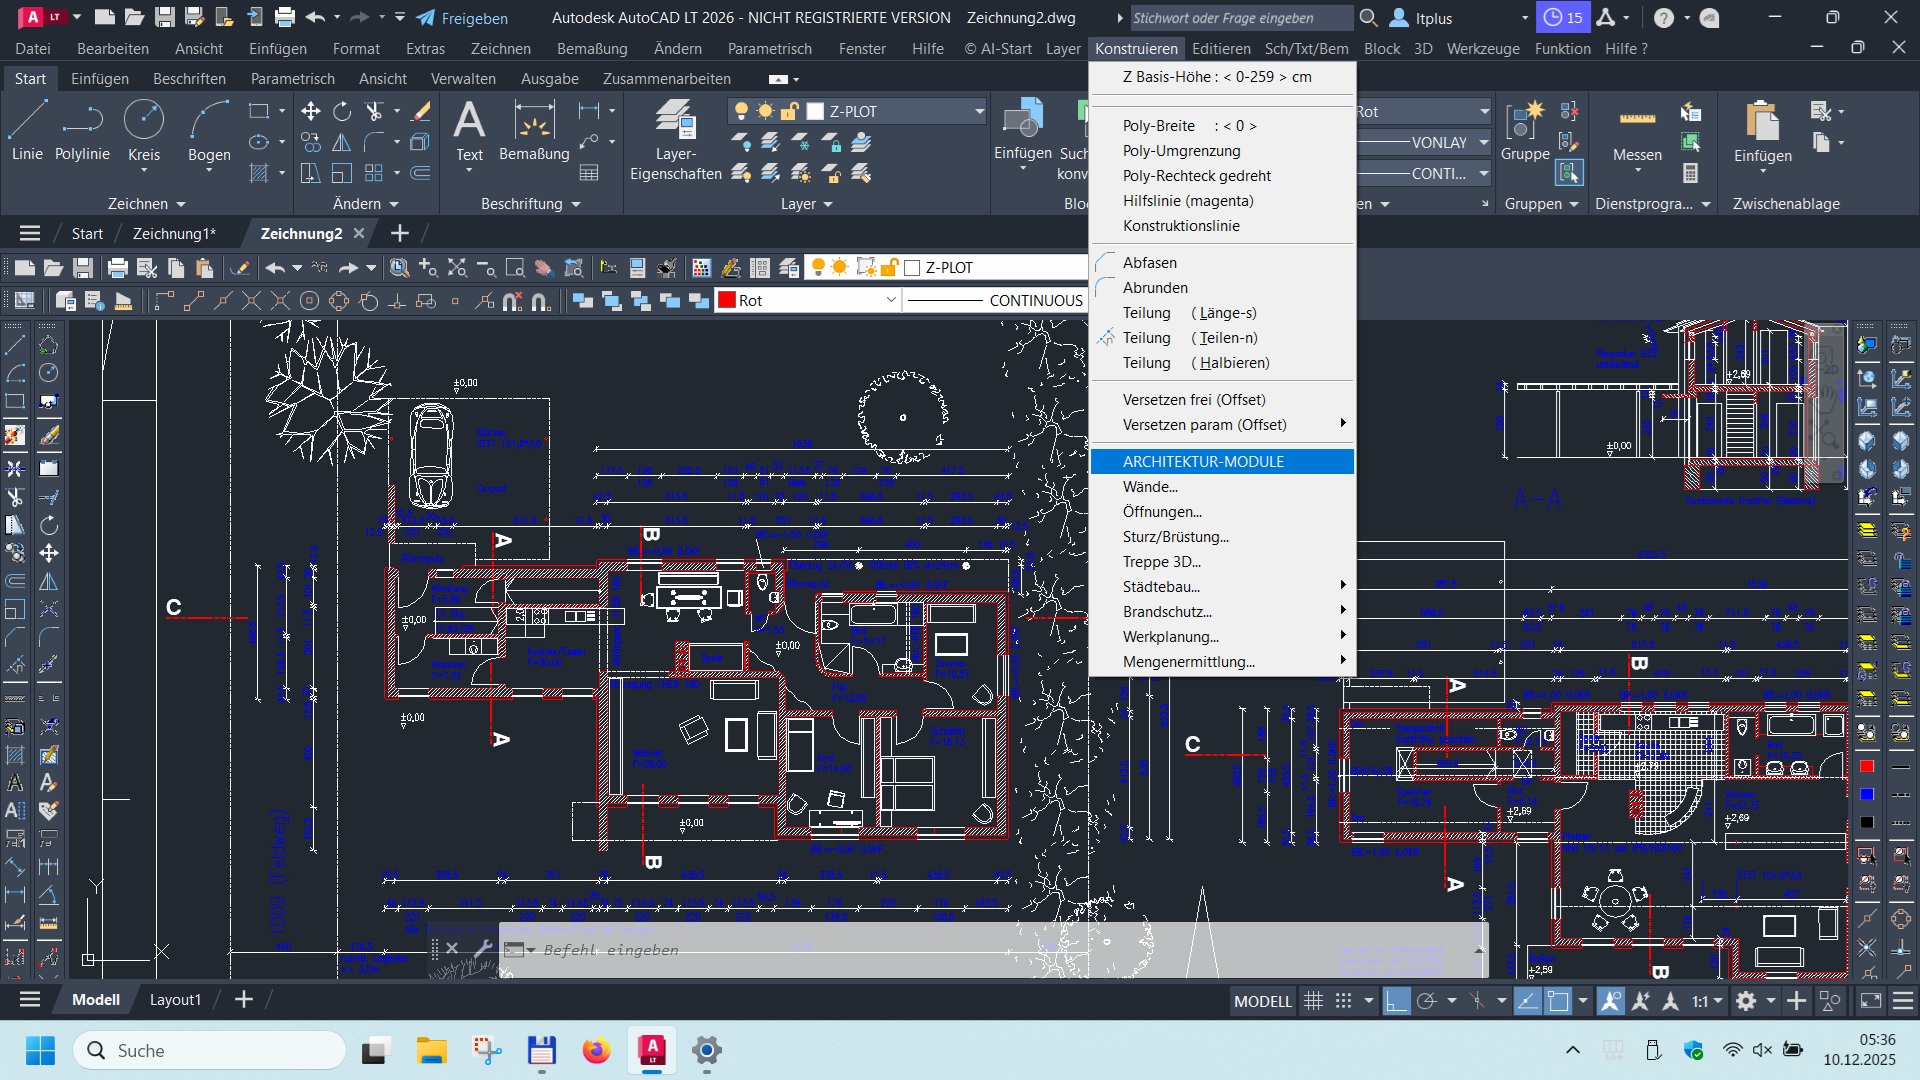Open the Bemaßung dimension tool
The height and width of the screenshot is (1080, 1920).
point(534,130)
